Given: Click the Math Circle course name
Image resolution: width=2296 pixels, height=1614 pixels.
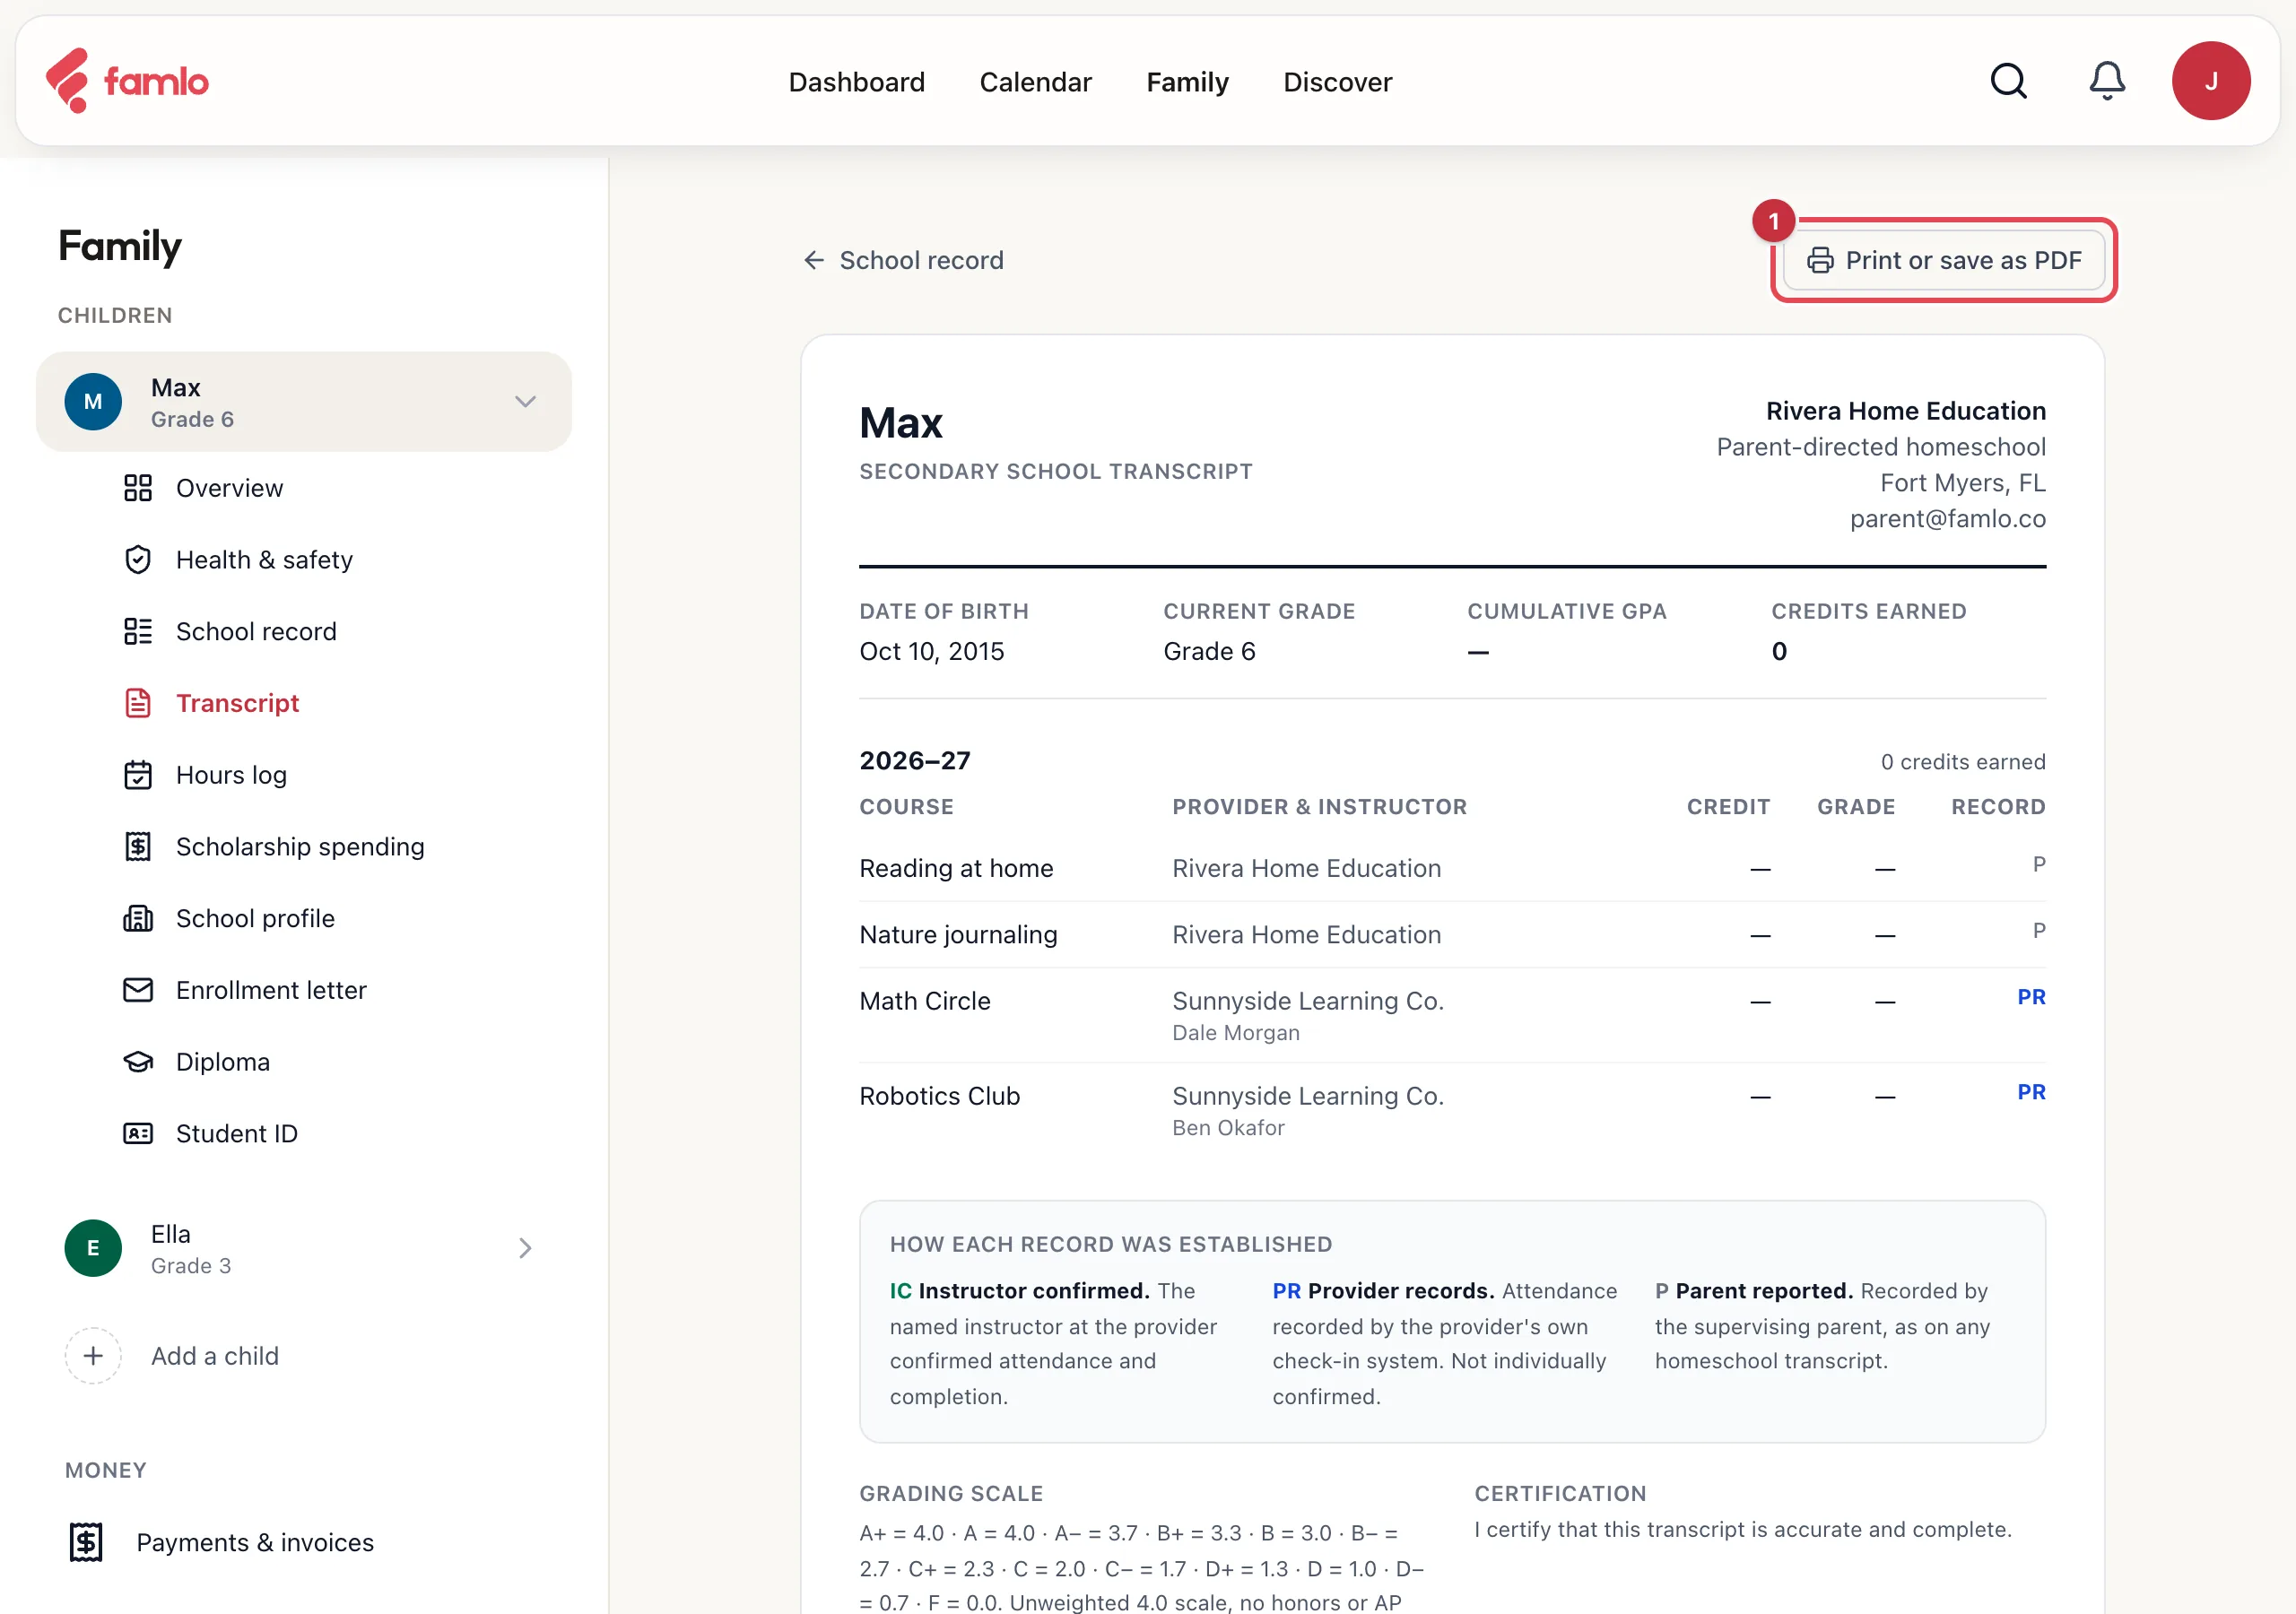Looking at the screenshot, I should 925,1001.
